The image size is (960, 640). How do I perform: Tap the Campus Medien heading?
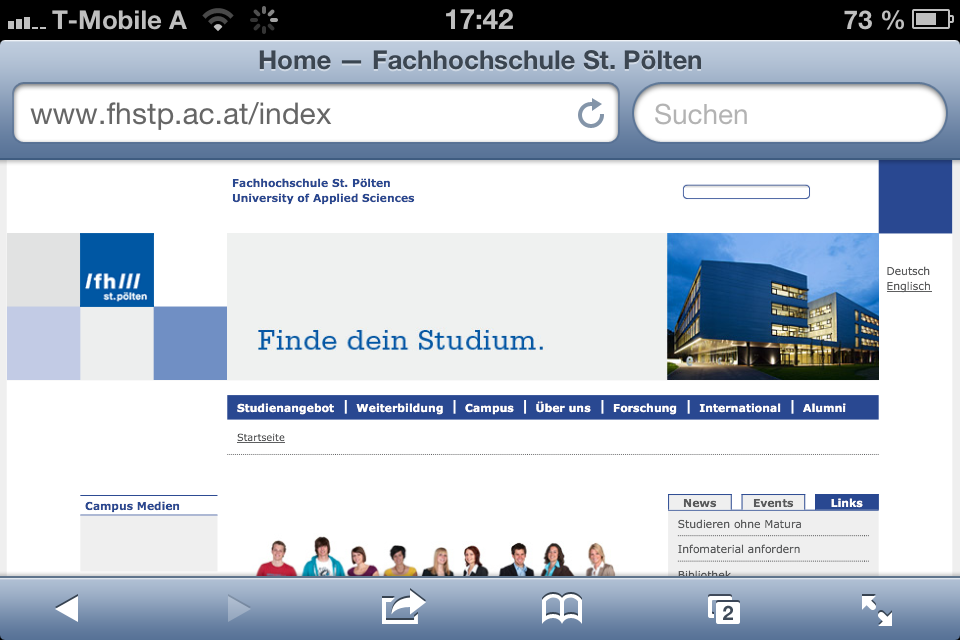click(132, 506)
